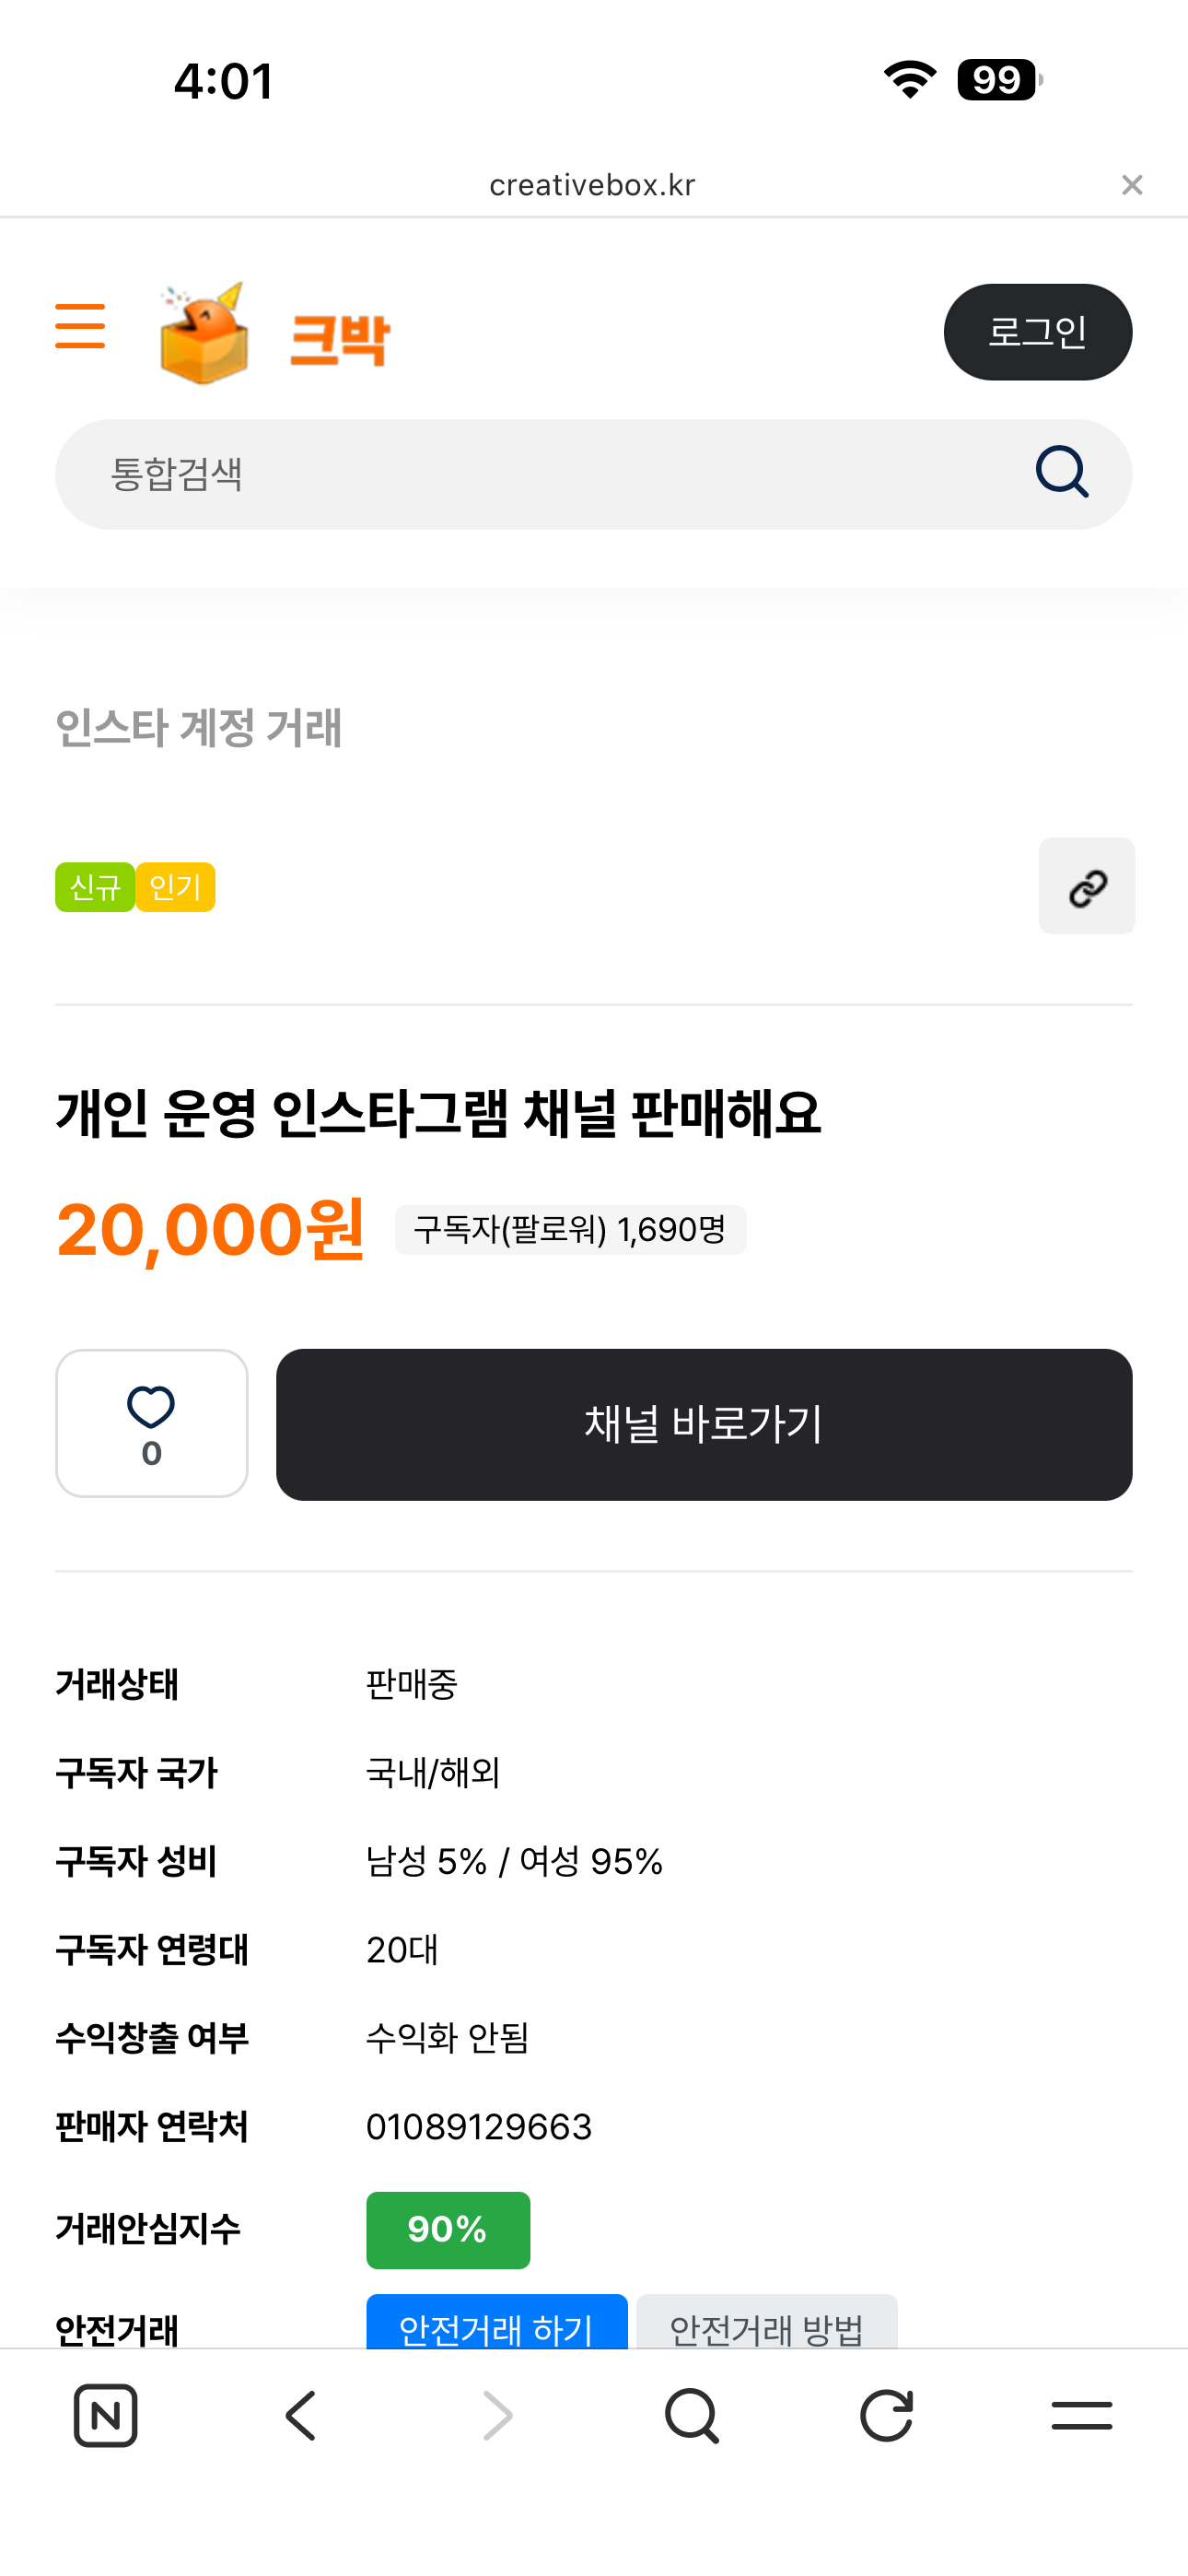
Task: Open the orange hamburger menu
Action: [x=80, y=327]
